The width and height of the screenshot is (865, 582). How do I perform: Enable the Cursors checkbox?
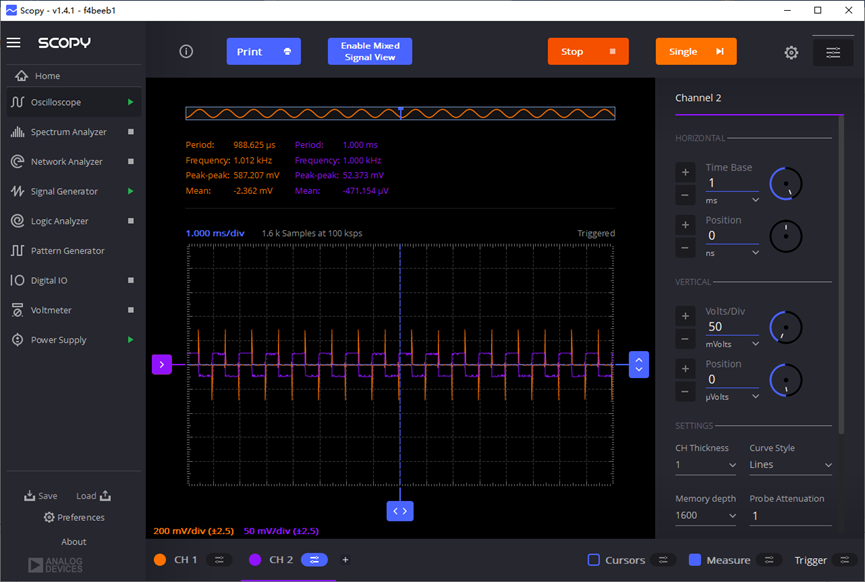tap(594, 560)
